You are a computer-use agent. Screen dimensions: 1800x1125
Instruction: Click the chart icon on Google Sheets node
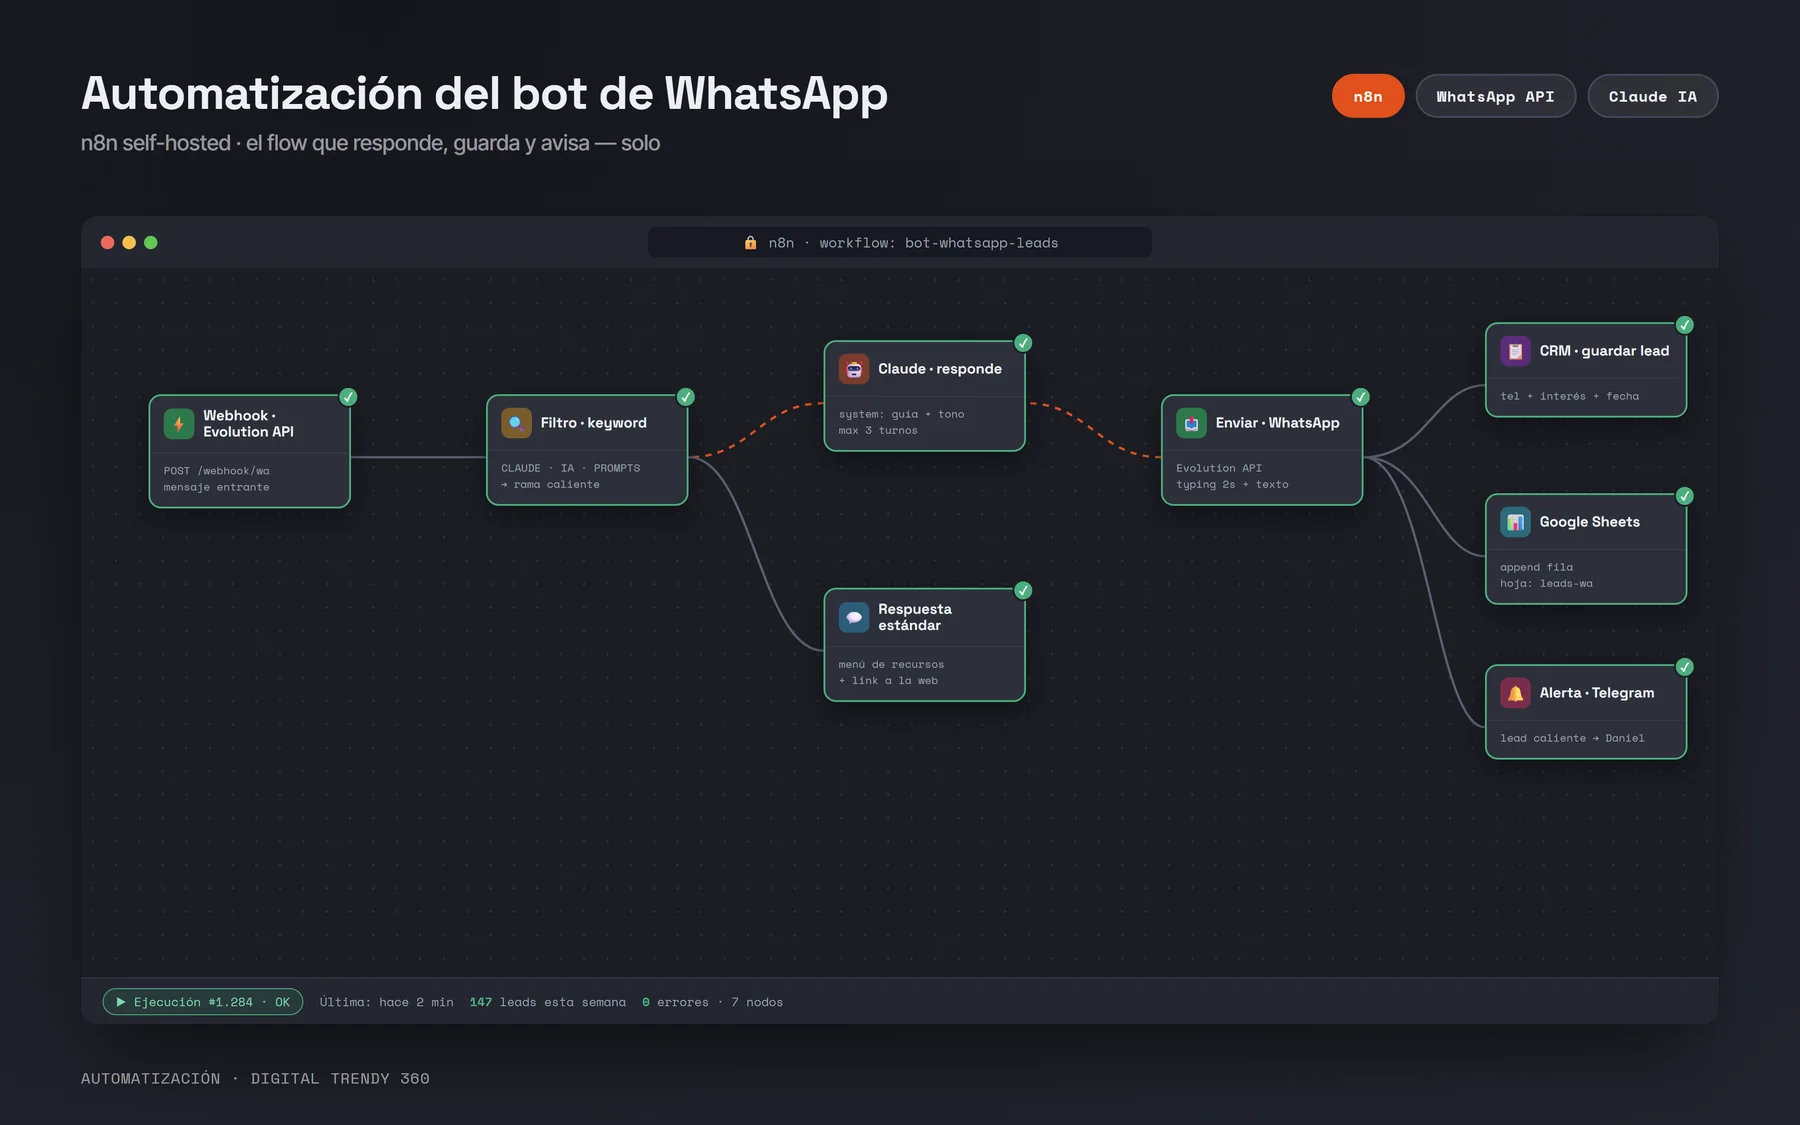tap(1515, 522)
